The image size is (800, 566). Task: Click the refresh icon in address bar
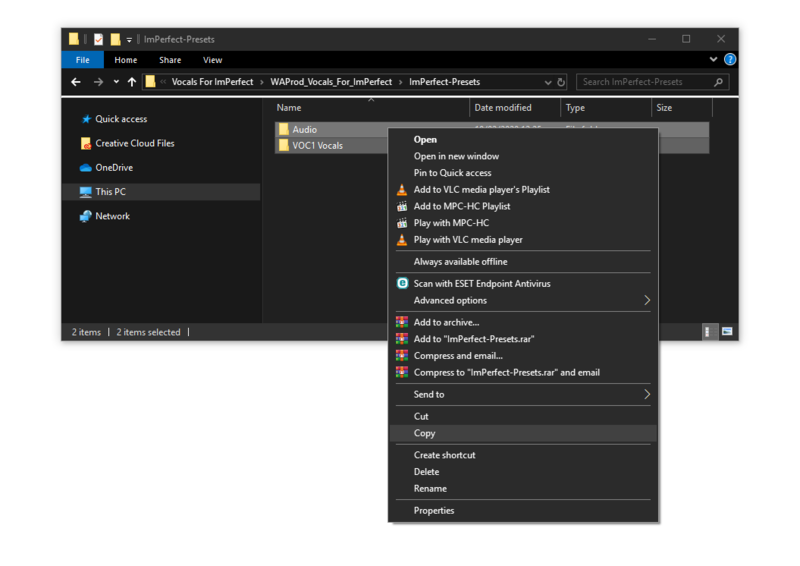561,82
